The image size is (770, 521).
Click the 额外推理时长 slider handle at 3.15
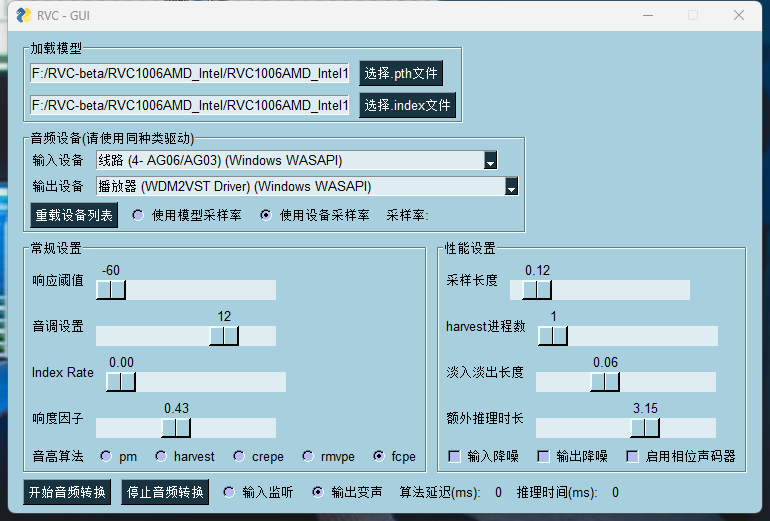pos(645,428)
